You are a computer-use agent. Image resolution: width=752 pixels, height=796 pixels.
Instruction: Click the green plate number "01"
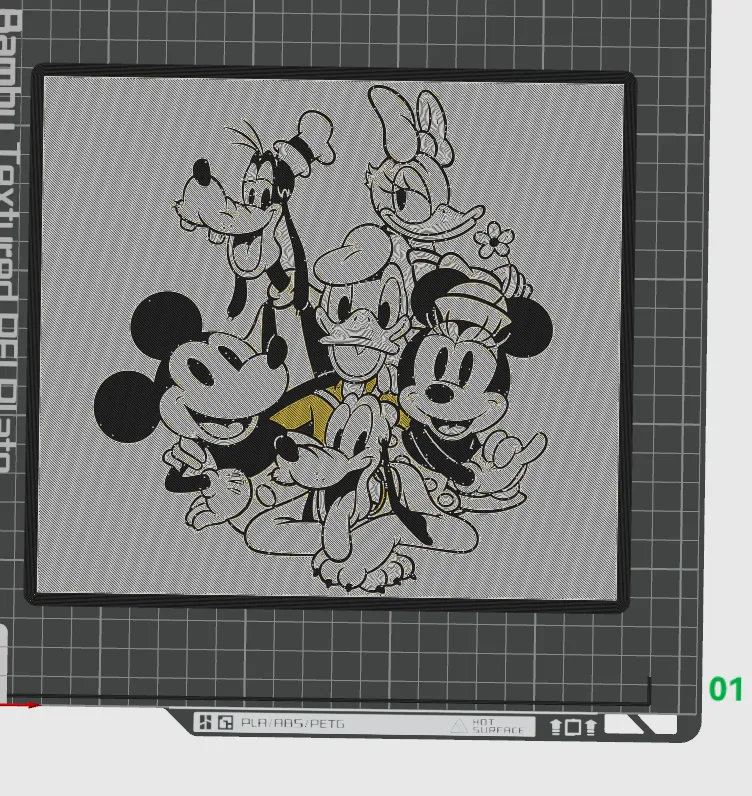(726, 689)
